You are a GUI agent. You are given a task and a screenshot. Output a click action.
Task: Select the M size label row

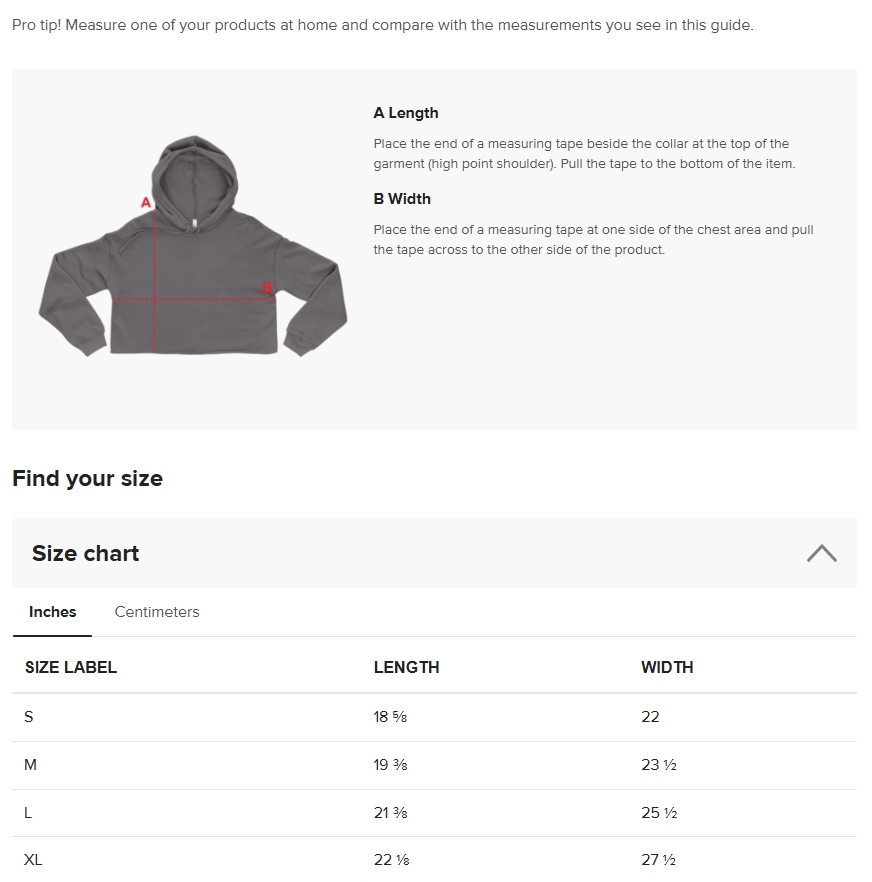click(x=31, y=765)
